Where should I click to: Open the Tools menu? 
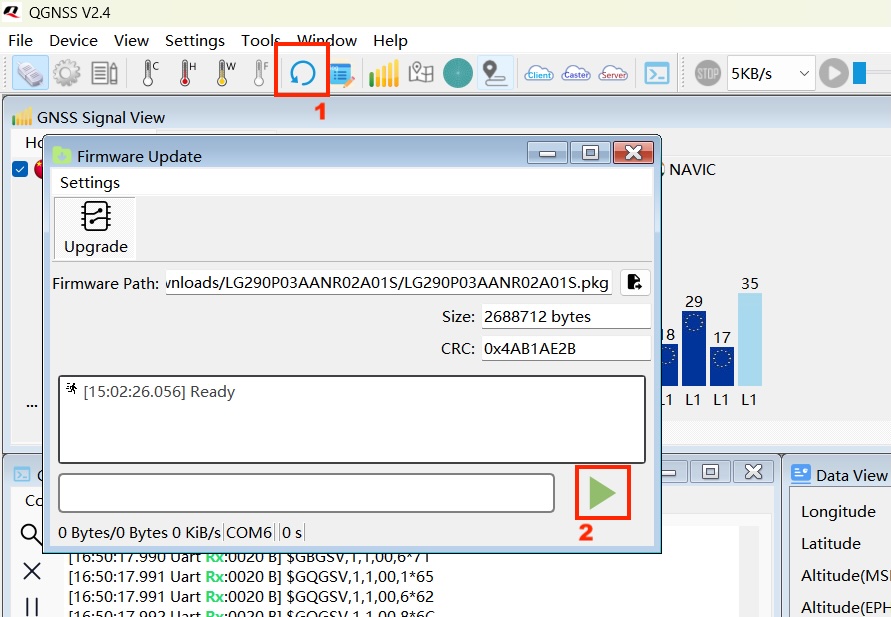pos(260,41)
